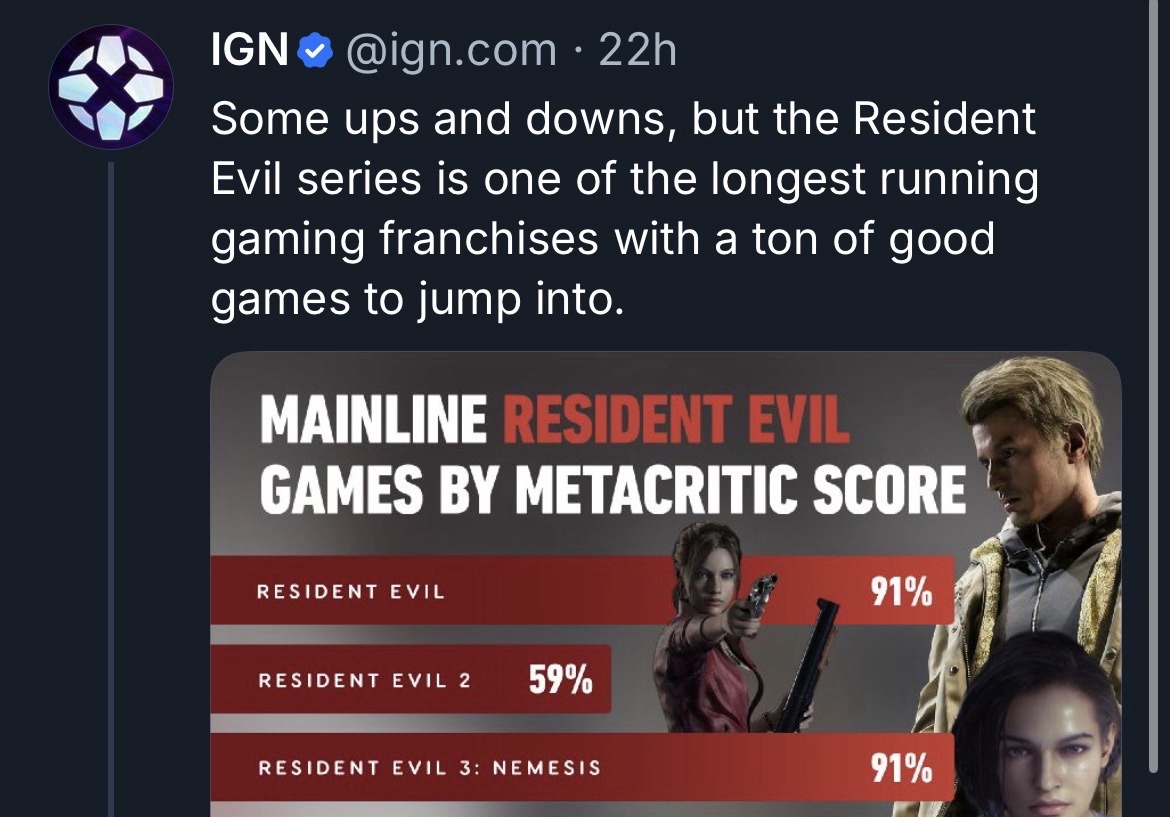Click the 91% score on the Resident Evil bar
1170x817 pixels.
click(900, 593)
